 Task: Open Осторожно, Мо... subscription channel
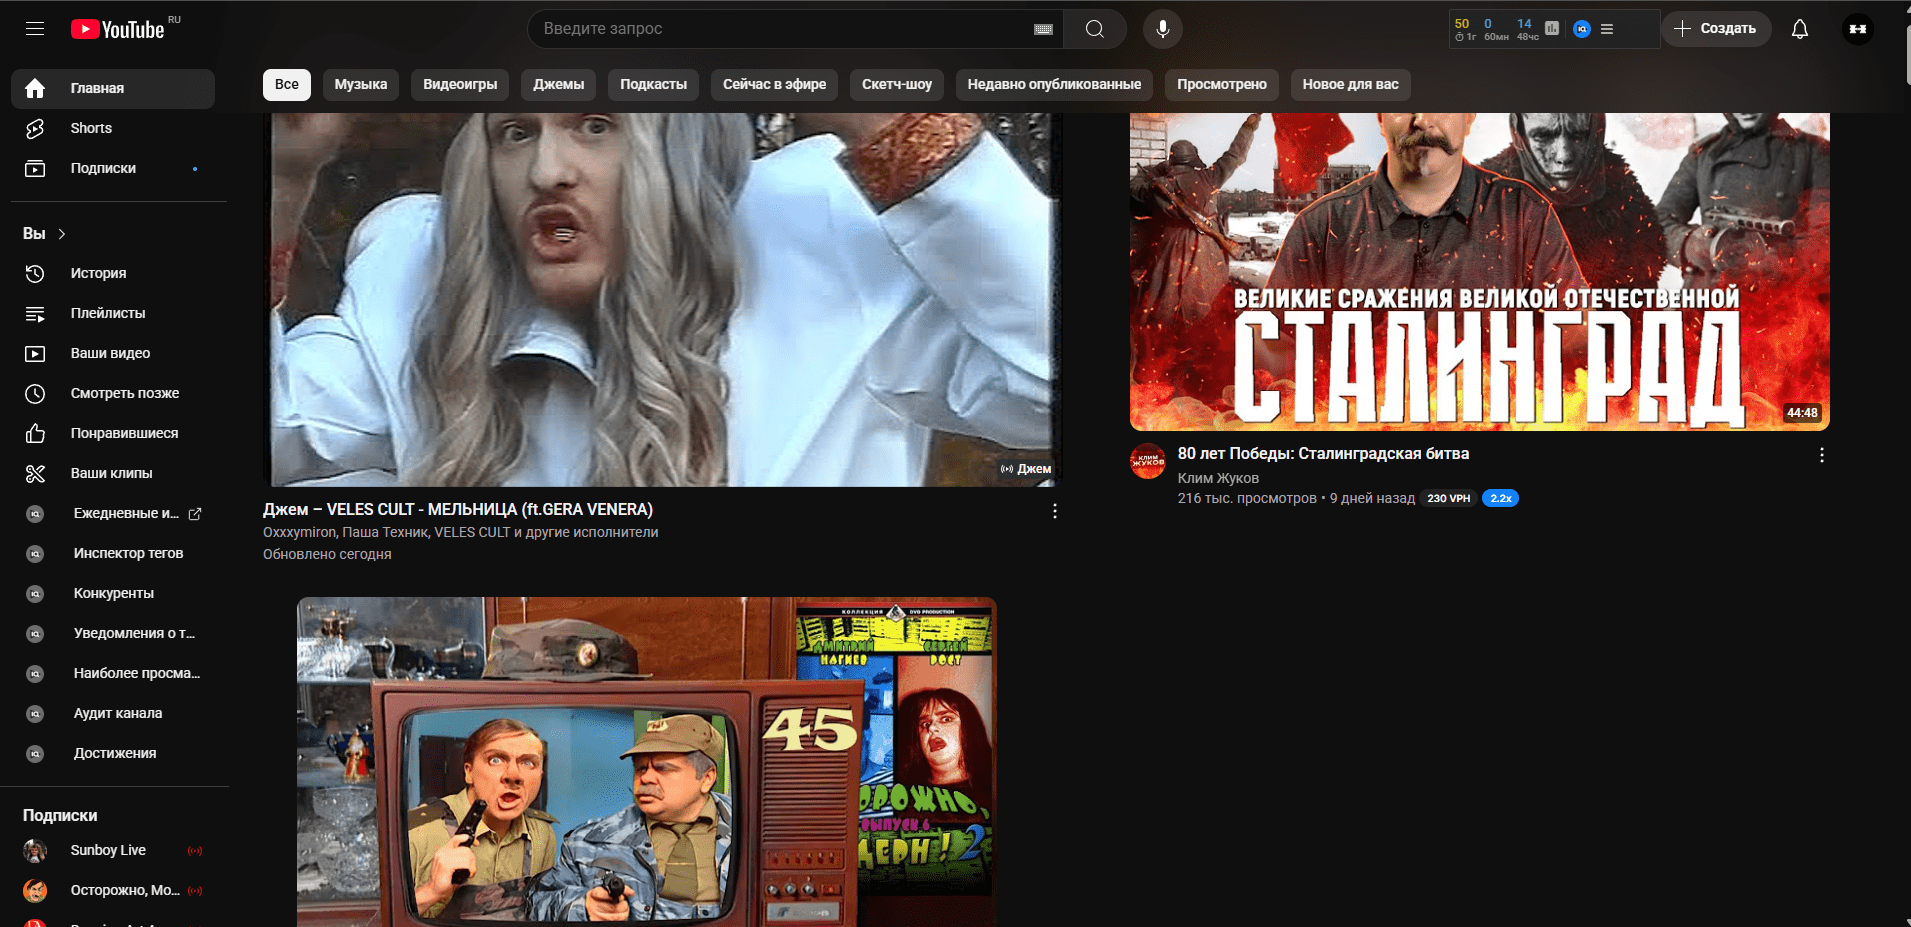pyautogui.click(x=113, y=890)
